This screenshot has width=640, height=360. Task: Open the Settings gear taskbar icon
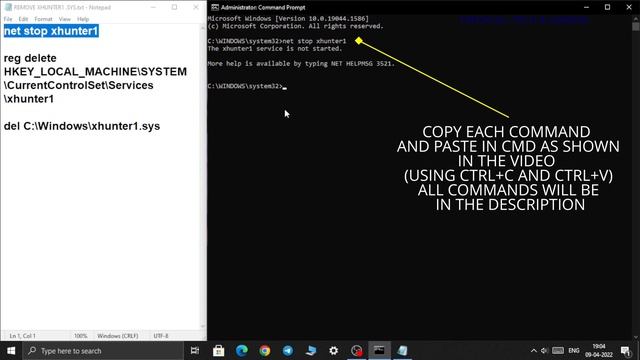tap(333, 351)
